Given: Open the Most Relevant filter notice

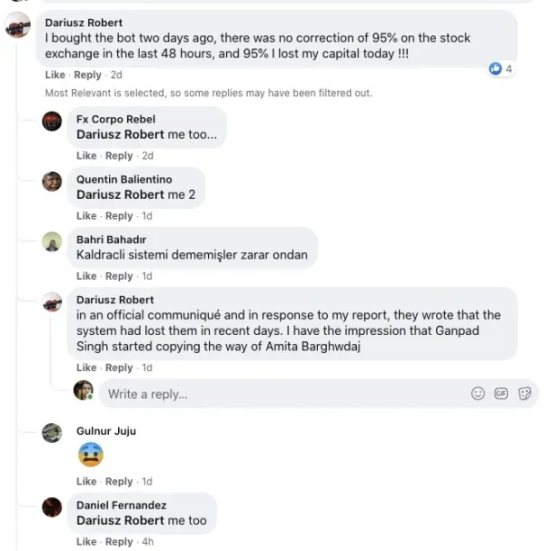Looking at the screenshot, I should click(x=208, y=93).
